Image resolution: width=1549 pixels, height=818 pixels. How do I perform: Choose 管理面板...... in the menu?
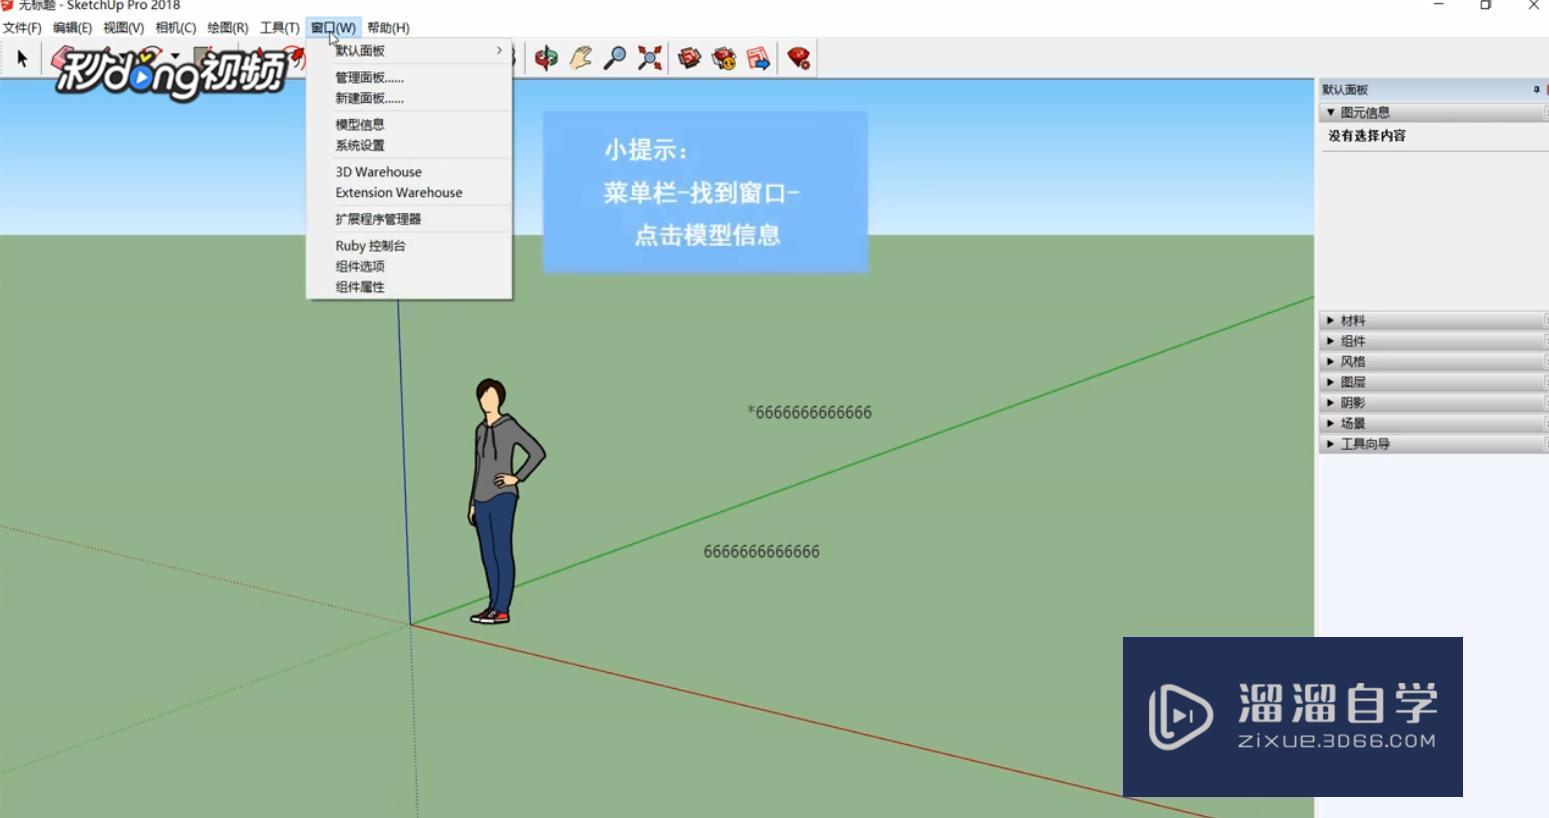[x=409, y=78]
